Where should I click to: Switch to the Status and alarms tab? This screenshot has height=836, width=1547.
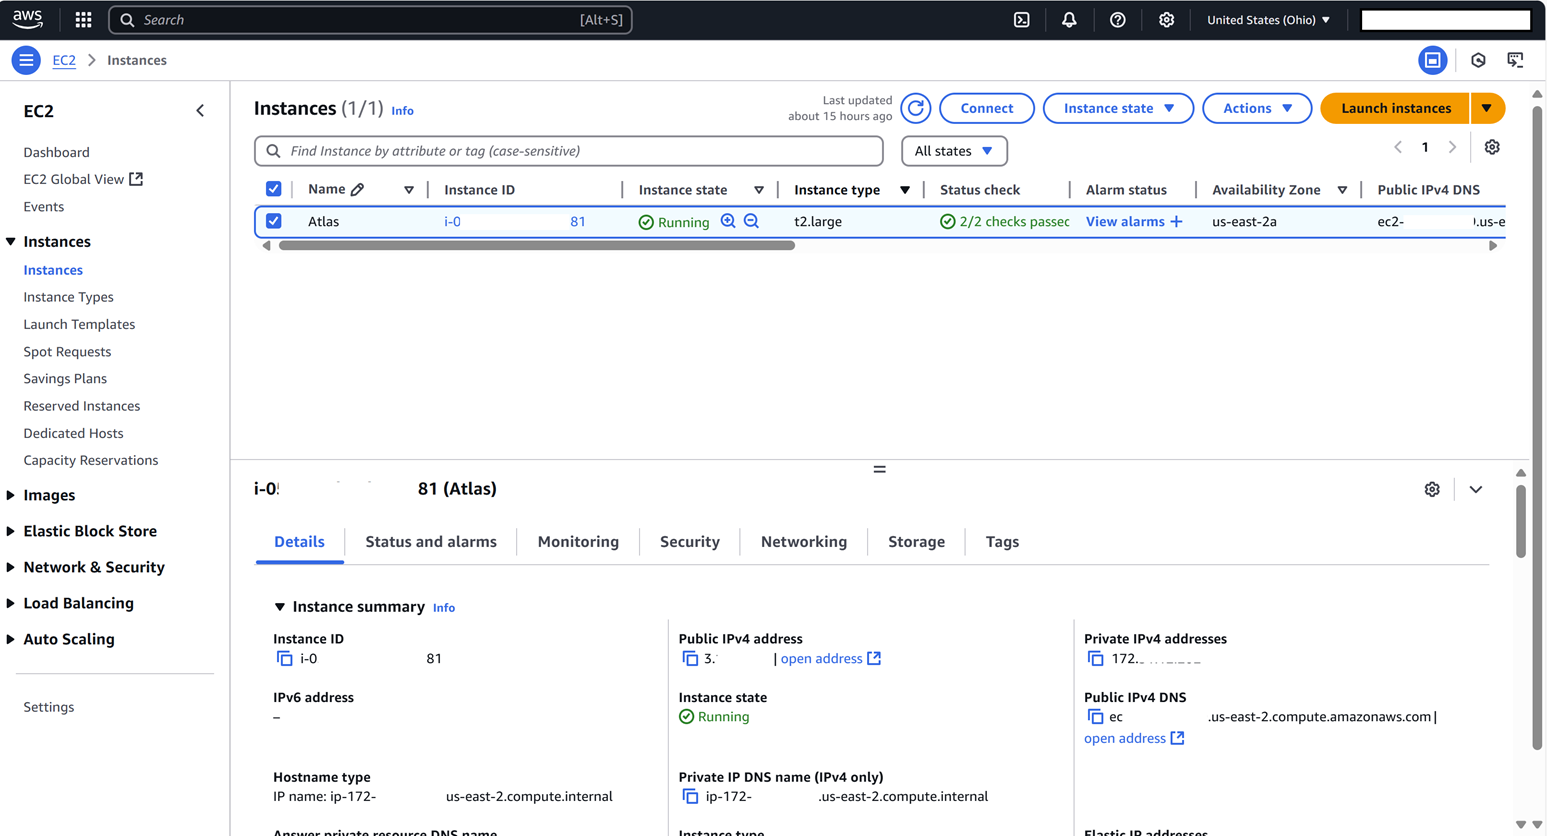tap(431, 542)
